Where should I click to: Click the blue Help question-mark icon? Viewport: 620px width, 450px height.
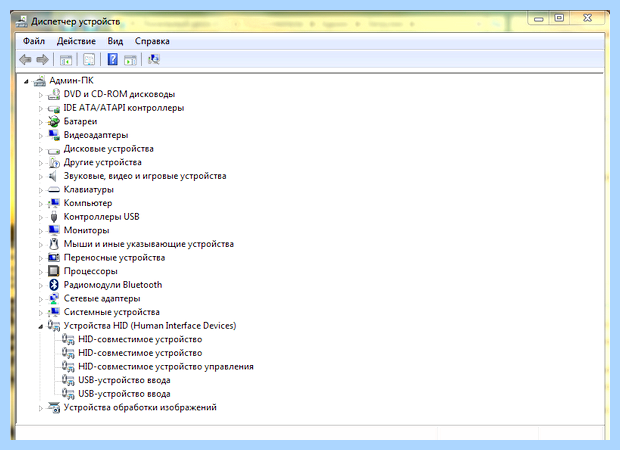[112, 59]
